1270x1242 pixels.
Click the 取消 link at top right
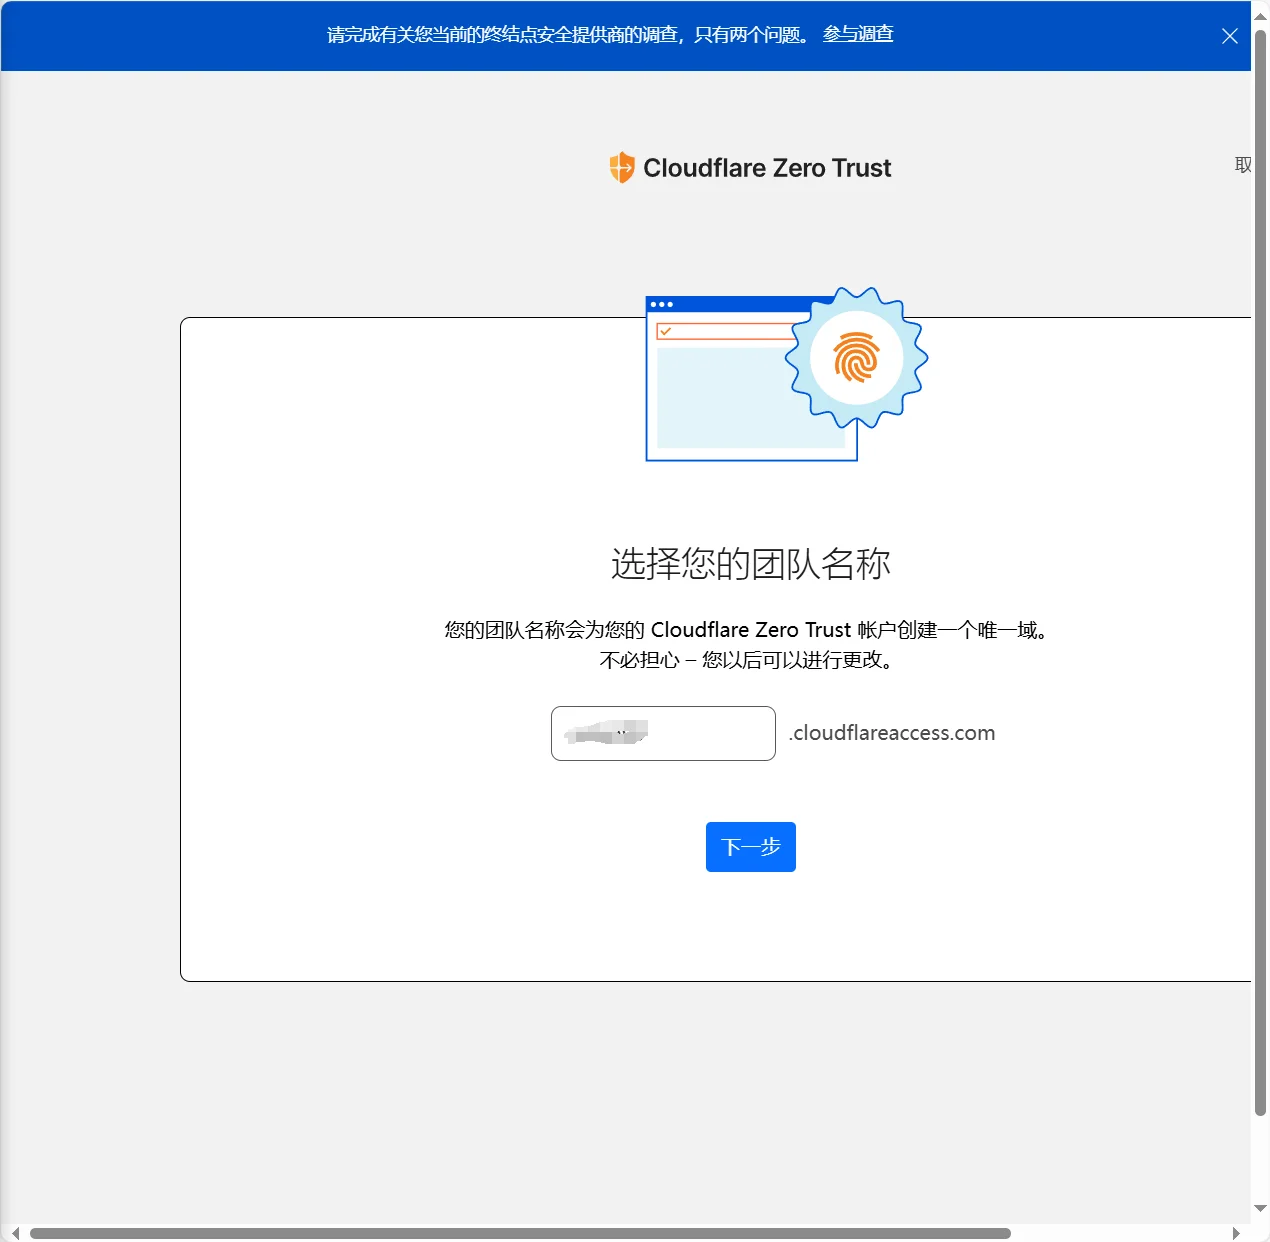pyautogui.click(x=1243, y=164)
